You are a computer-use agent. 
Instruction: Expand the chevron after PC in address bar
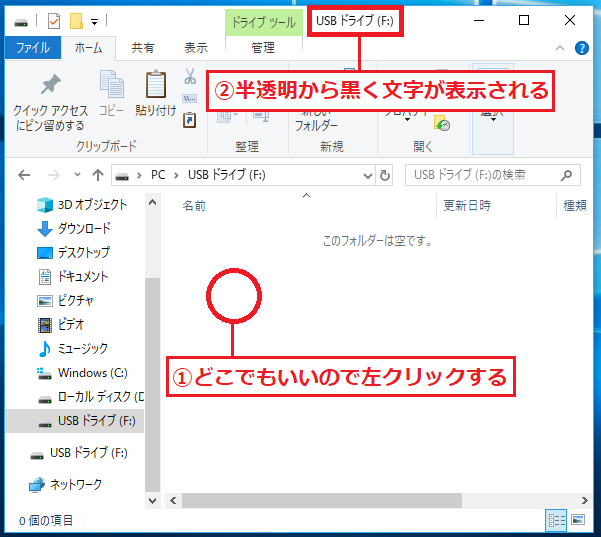[x=176, y=176]
